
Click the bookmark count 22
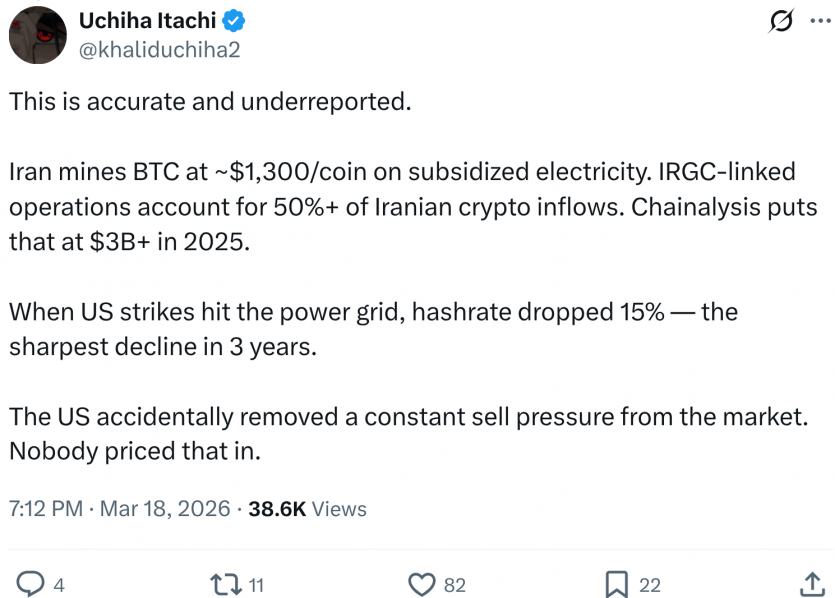tap(649, 585)
